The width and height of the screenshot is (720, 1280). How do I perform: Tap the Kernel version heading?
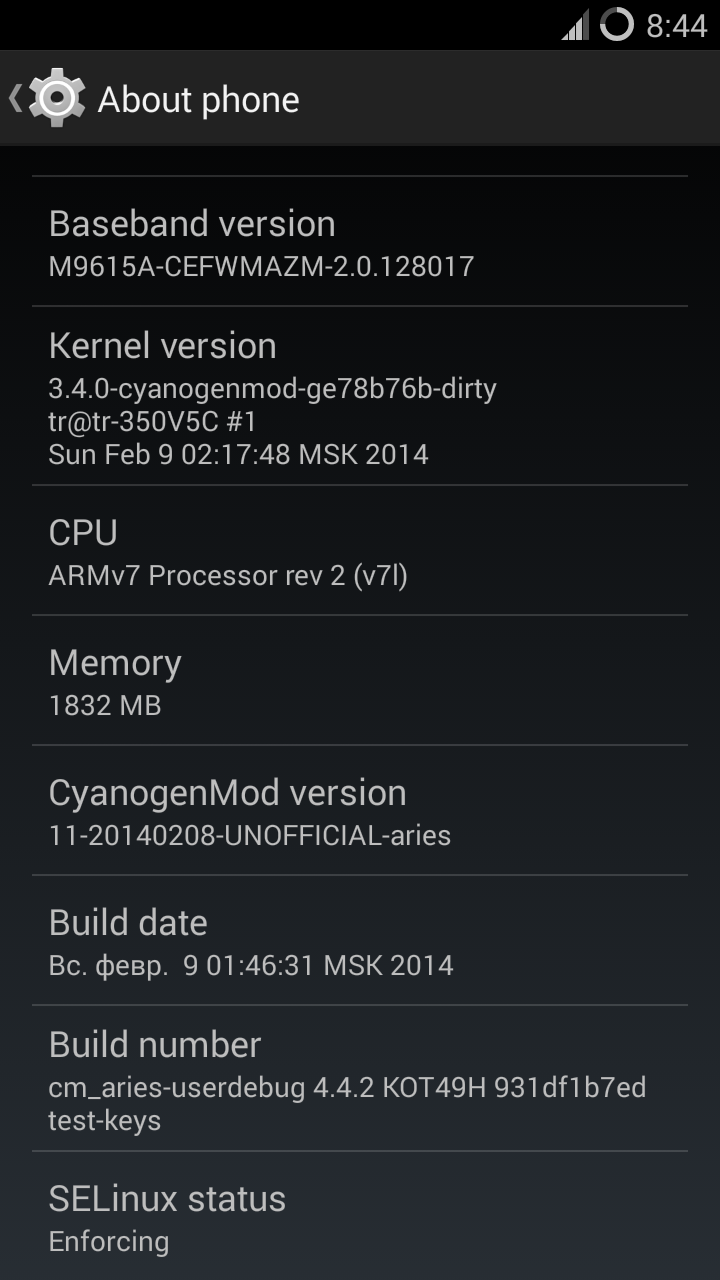162,346
